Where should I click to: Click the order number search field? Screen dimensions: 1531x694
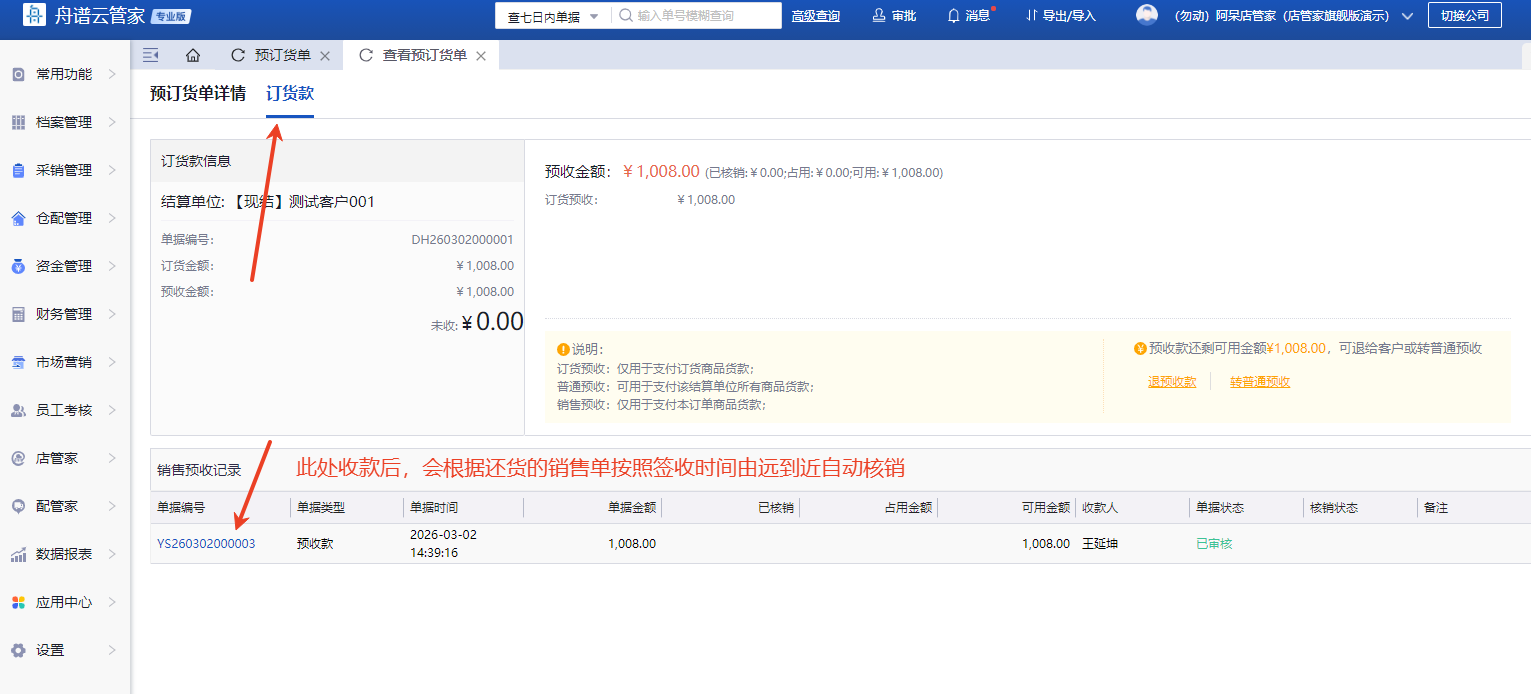click(x=705, y=15)
